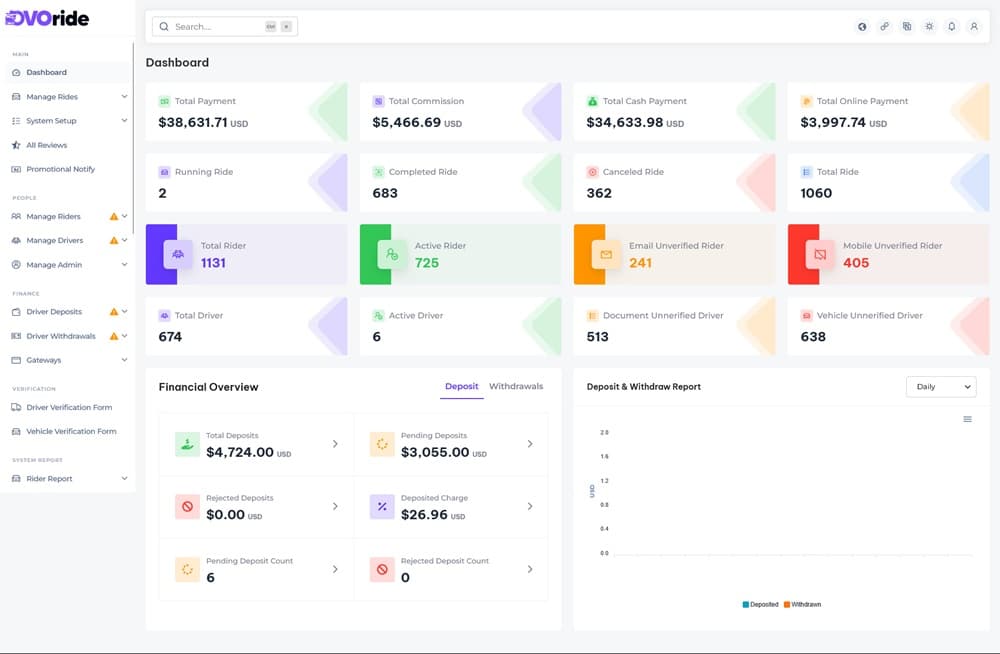Open Rejected Deposits details arrow

pyautogui.click(x=335, y=507)
